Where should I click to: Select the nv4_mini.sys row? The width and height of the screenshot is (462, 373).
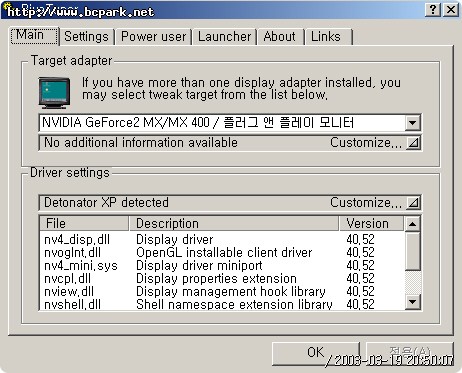[222, 265]
